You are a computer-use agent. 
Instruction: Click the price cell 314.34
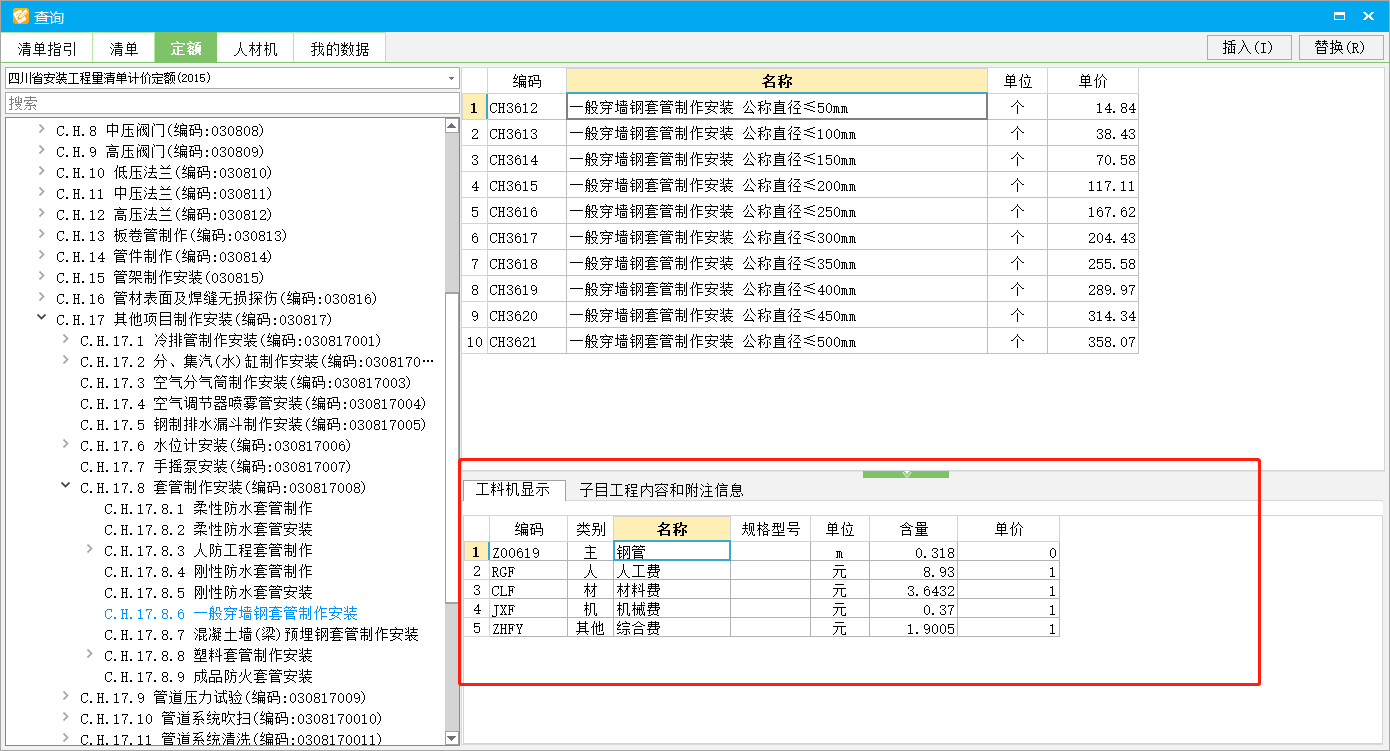(x=1093, y=315)
